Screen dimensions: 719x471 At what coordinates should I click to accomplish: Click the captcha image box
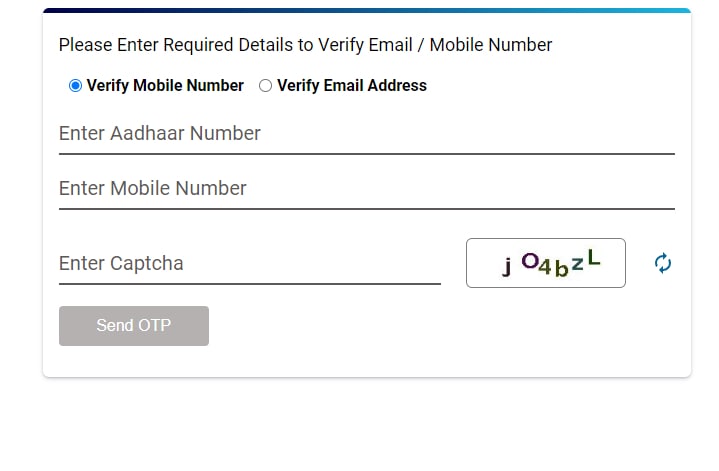(x=546, y=263)
